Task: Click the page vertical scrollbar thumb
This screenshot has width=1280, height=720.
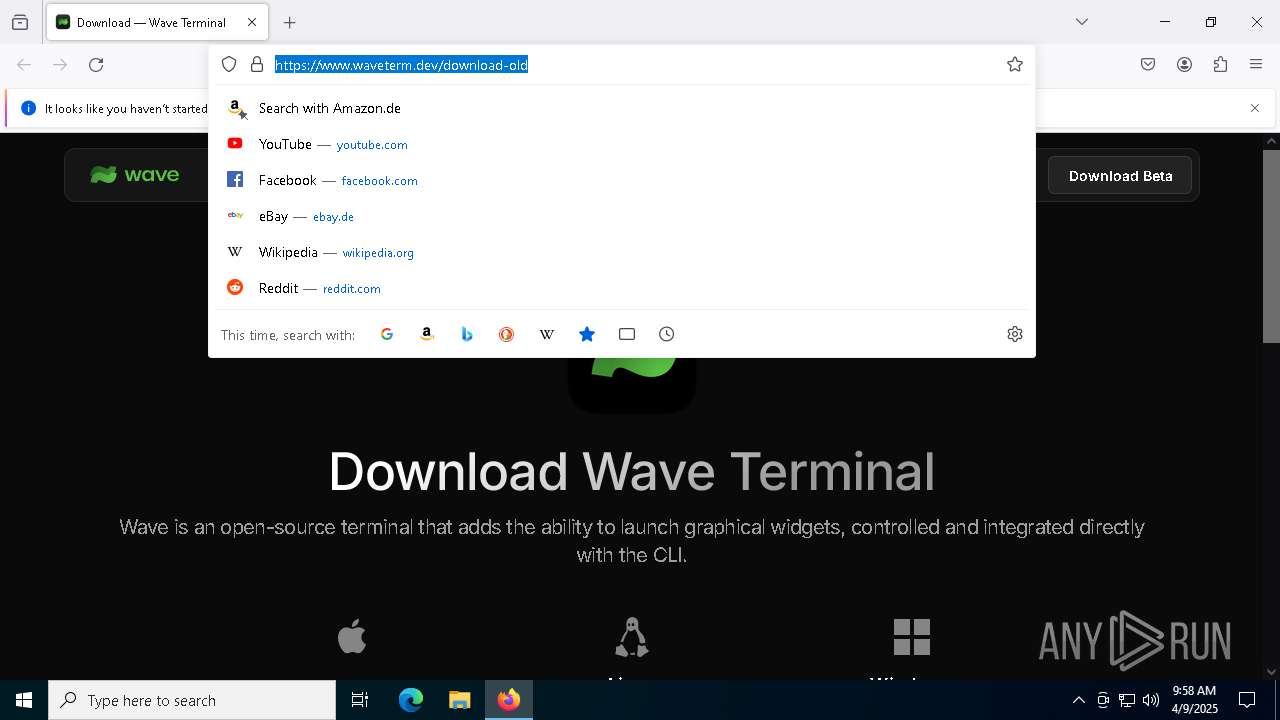Action: (1271, 246)
